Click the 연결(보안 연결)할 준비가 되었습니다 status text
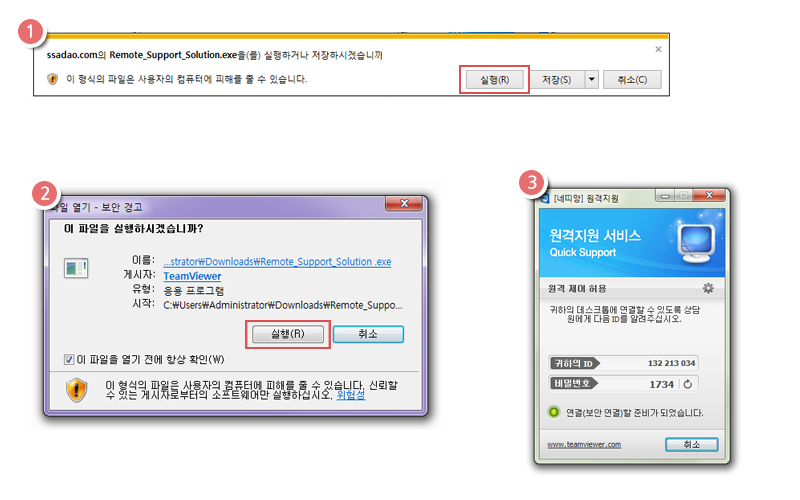The image size is (800, 500). [x=634, y=413]
